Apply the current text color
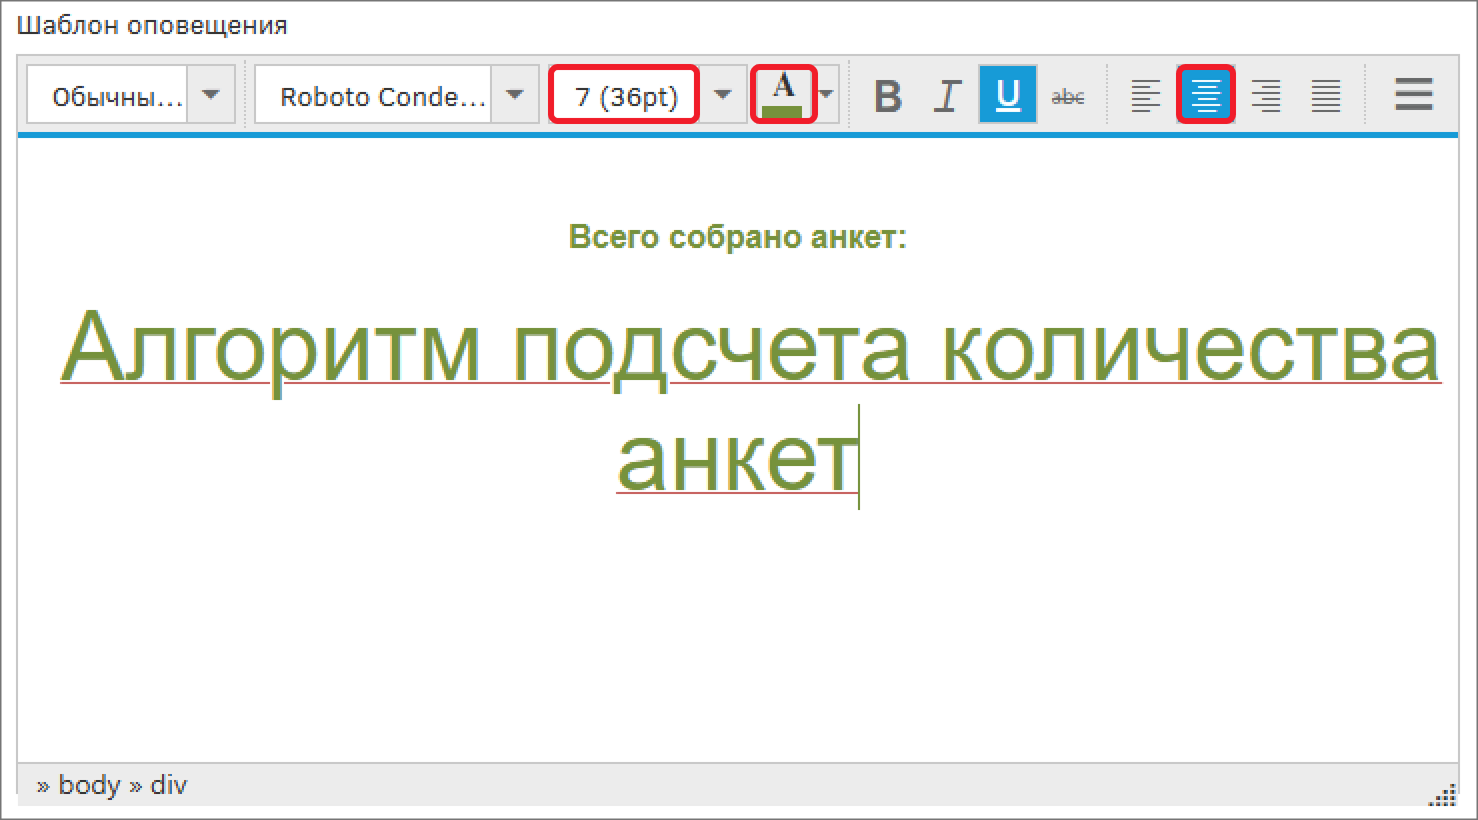 (784, 94)
